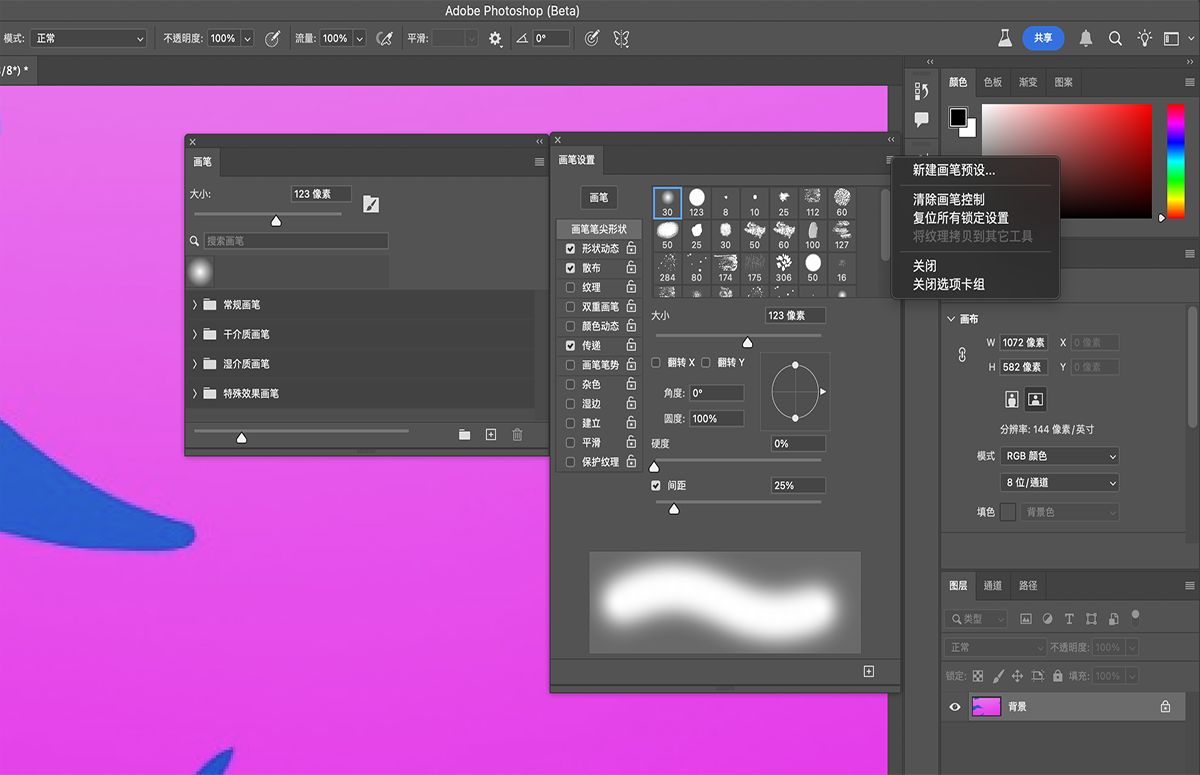Enable the 翻转 X checkbox

pos(655,363)
